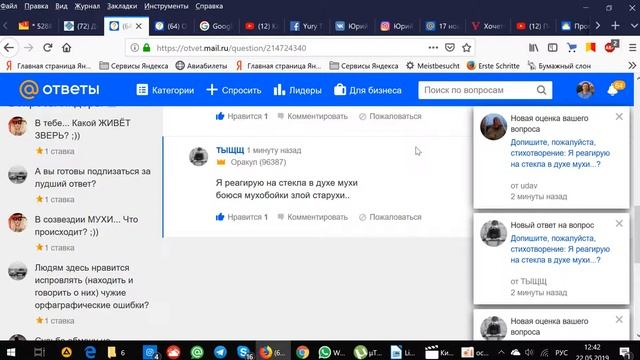Open the question link in udav's notification
640x360 pixels.
(560, 153)
